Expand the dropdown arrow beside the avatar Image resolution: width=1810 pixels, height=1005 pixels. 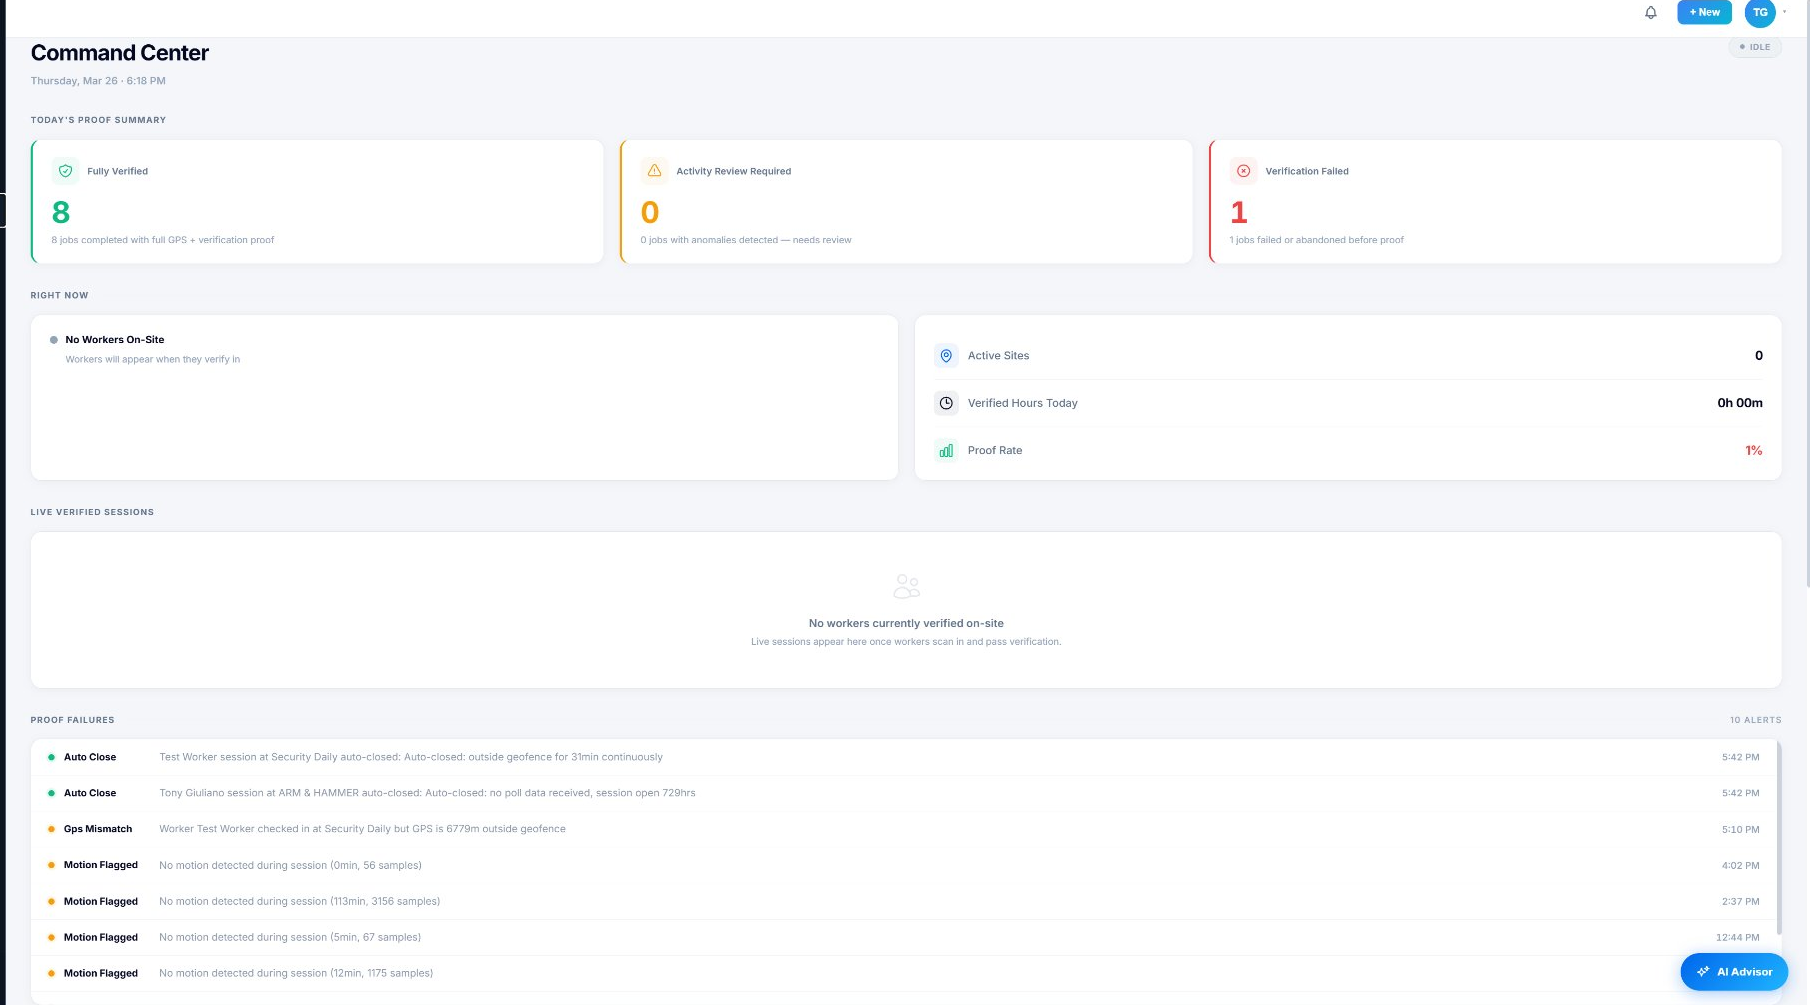[1785, 13]
